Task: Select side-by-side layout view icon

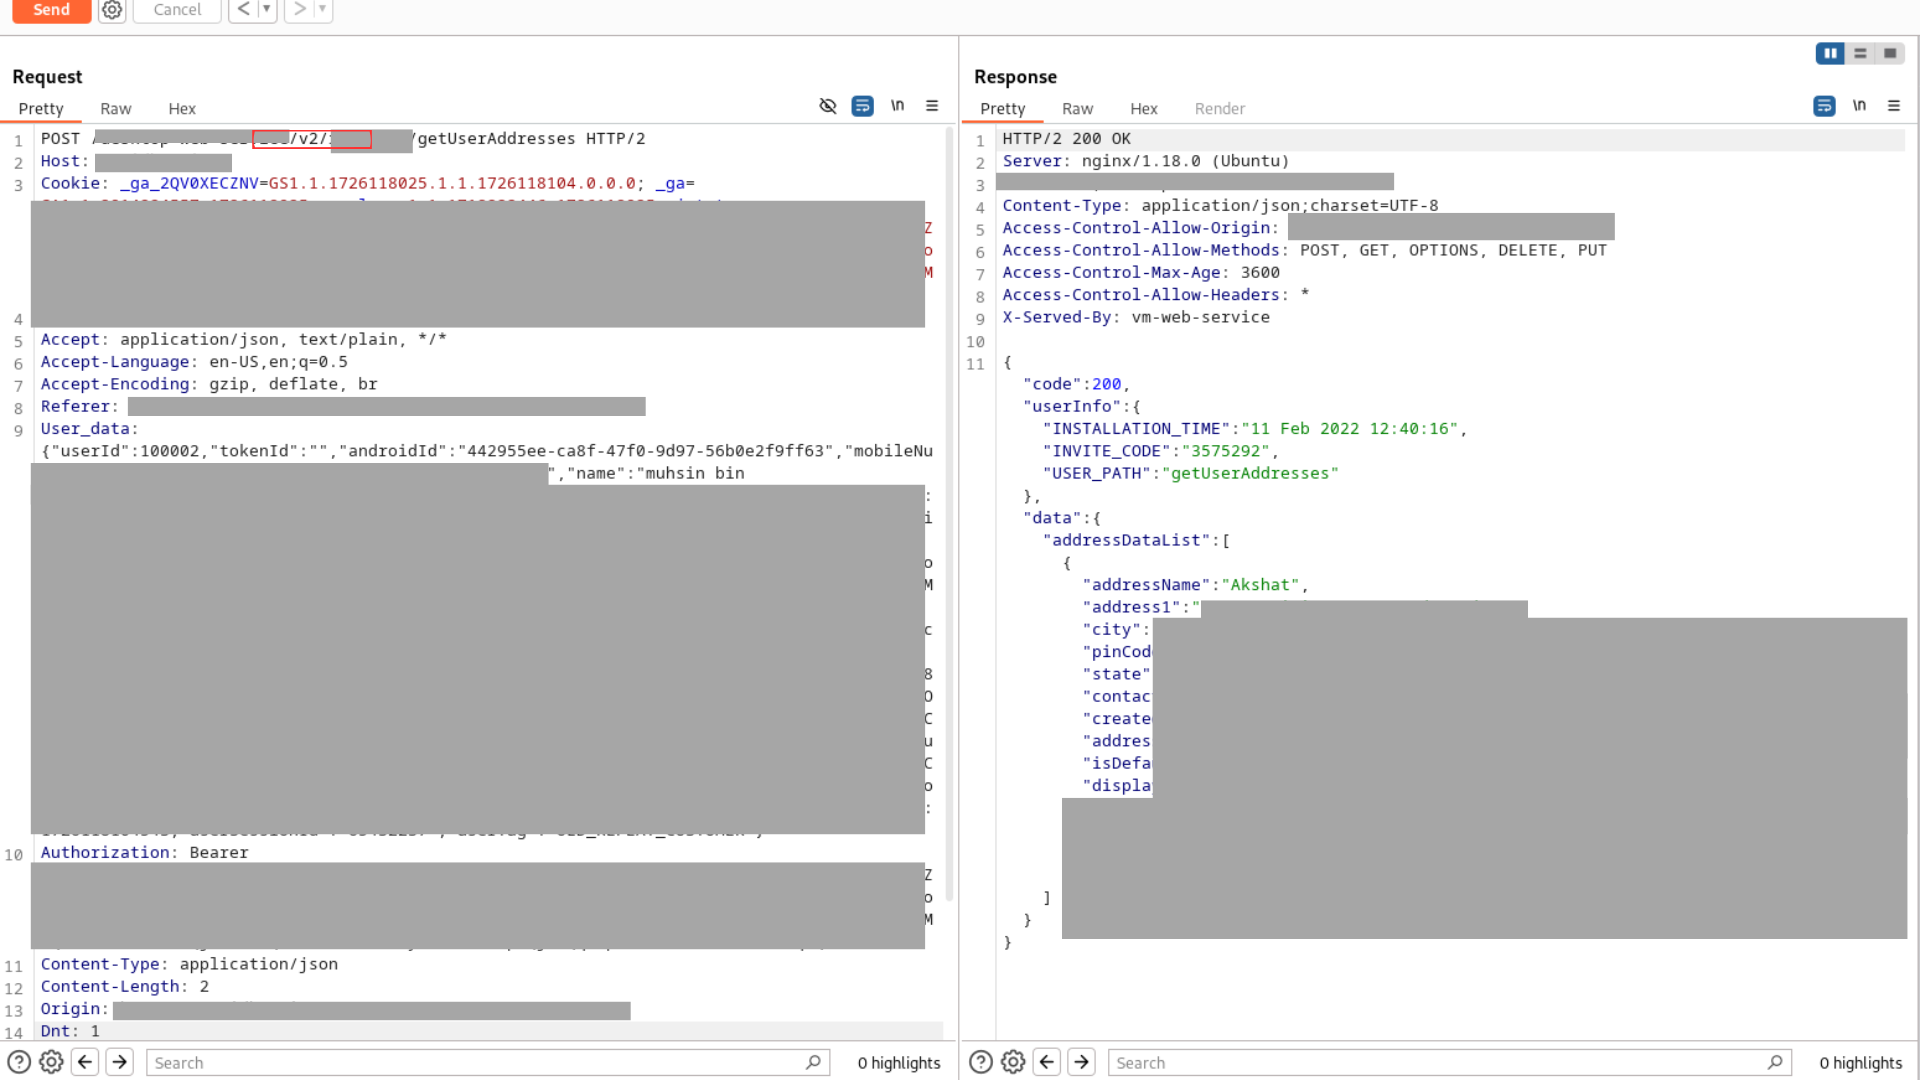Action: pyautogui.click(x=1830, y=54)
